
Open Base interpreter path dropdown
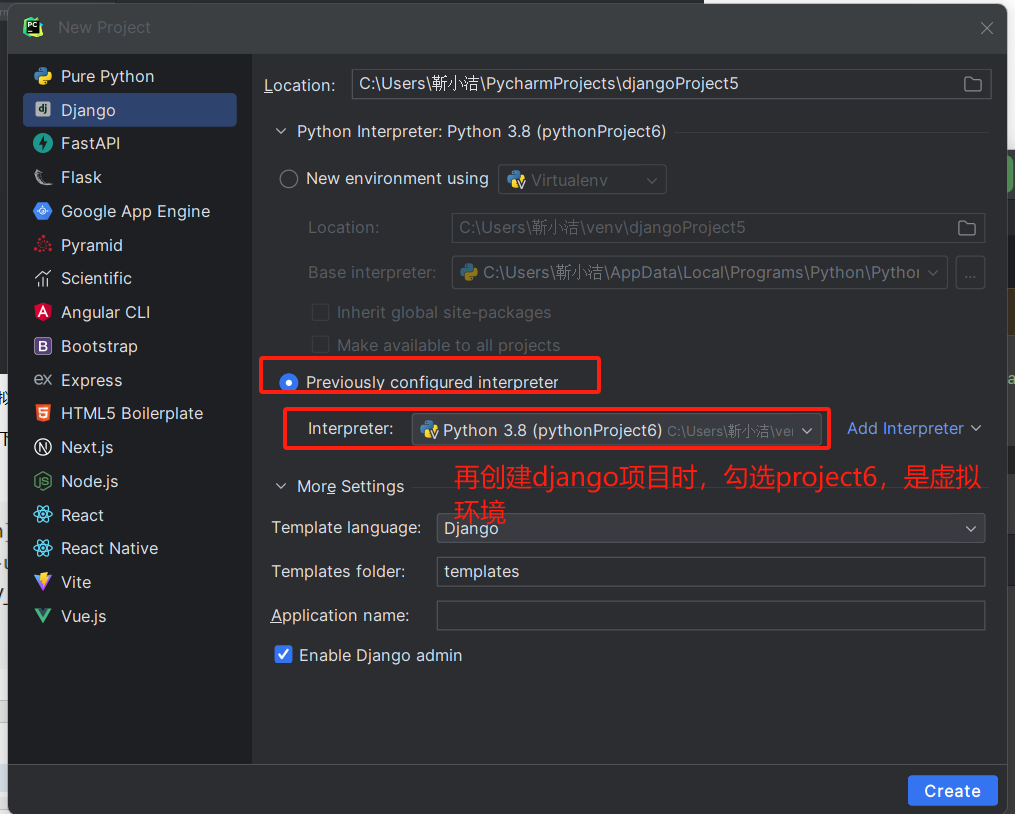click(x=700, y=273)
